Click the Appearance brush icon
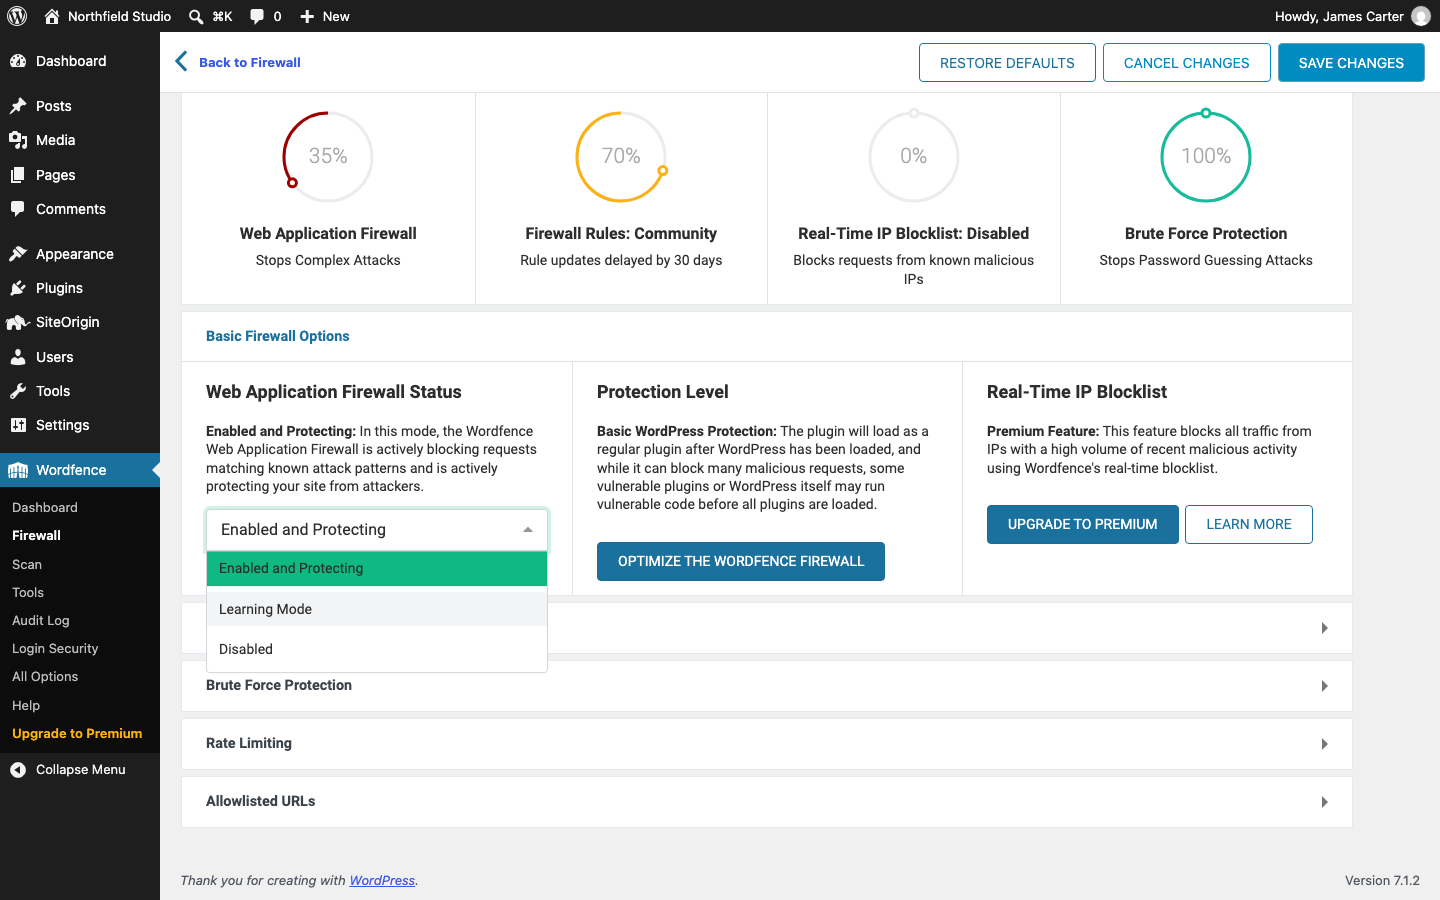Viewport: 1440px width, 900px height. (18, 254)
